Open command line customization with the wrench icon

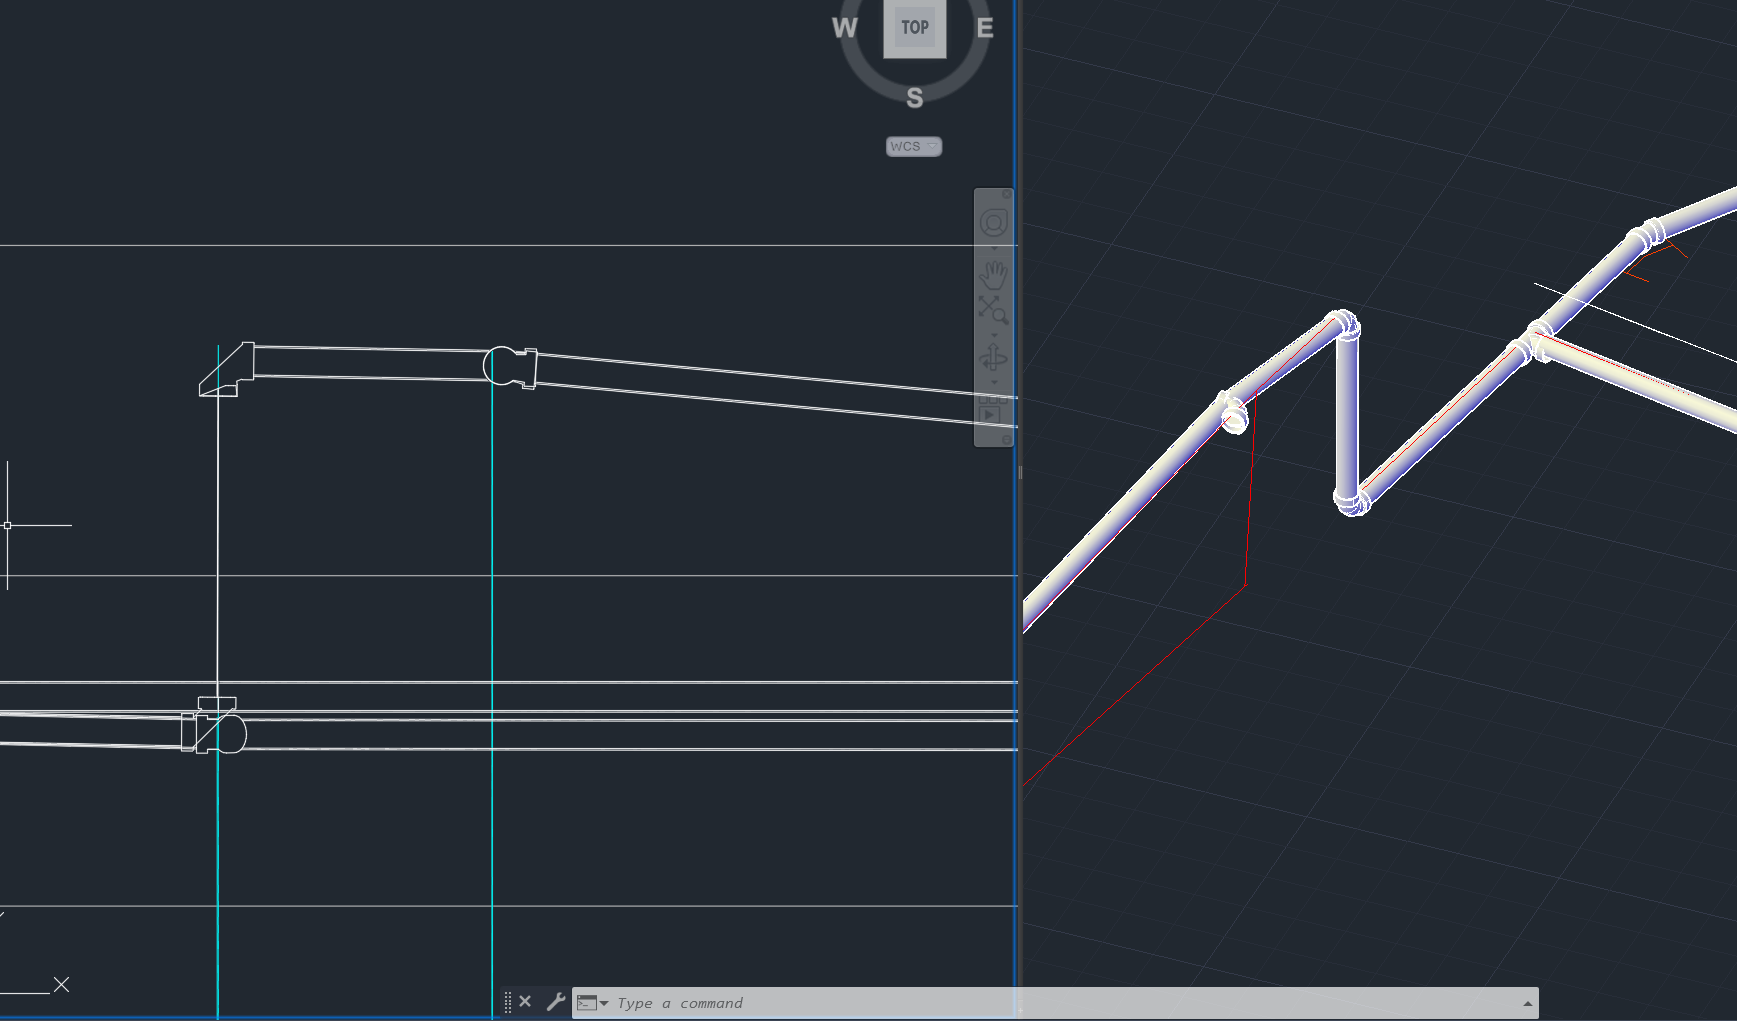coord(556,1000)
